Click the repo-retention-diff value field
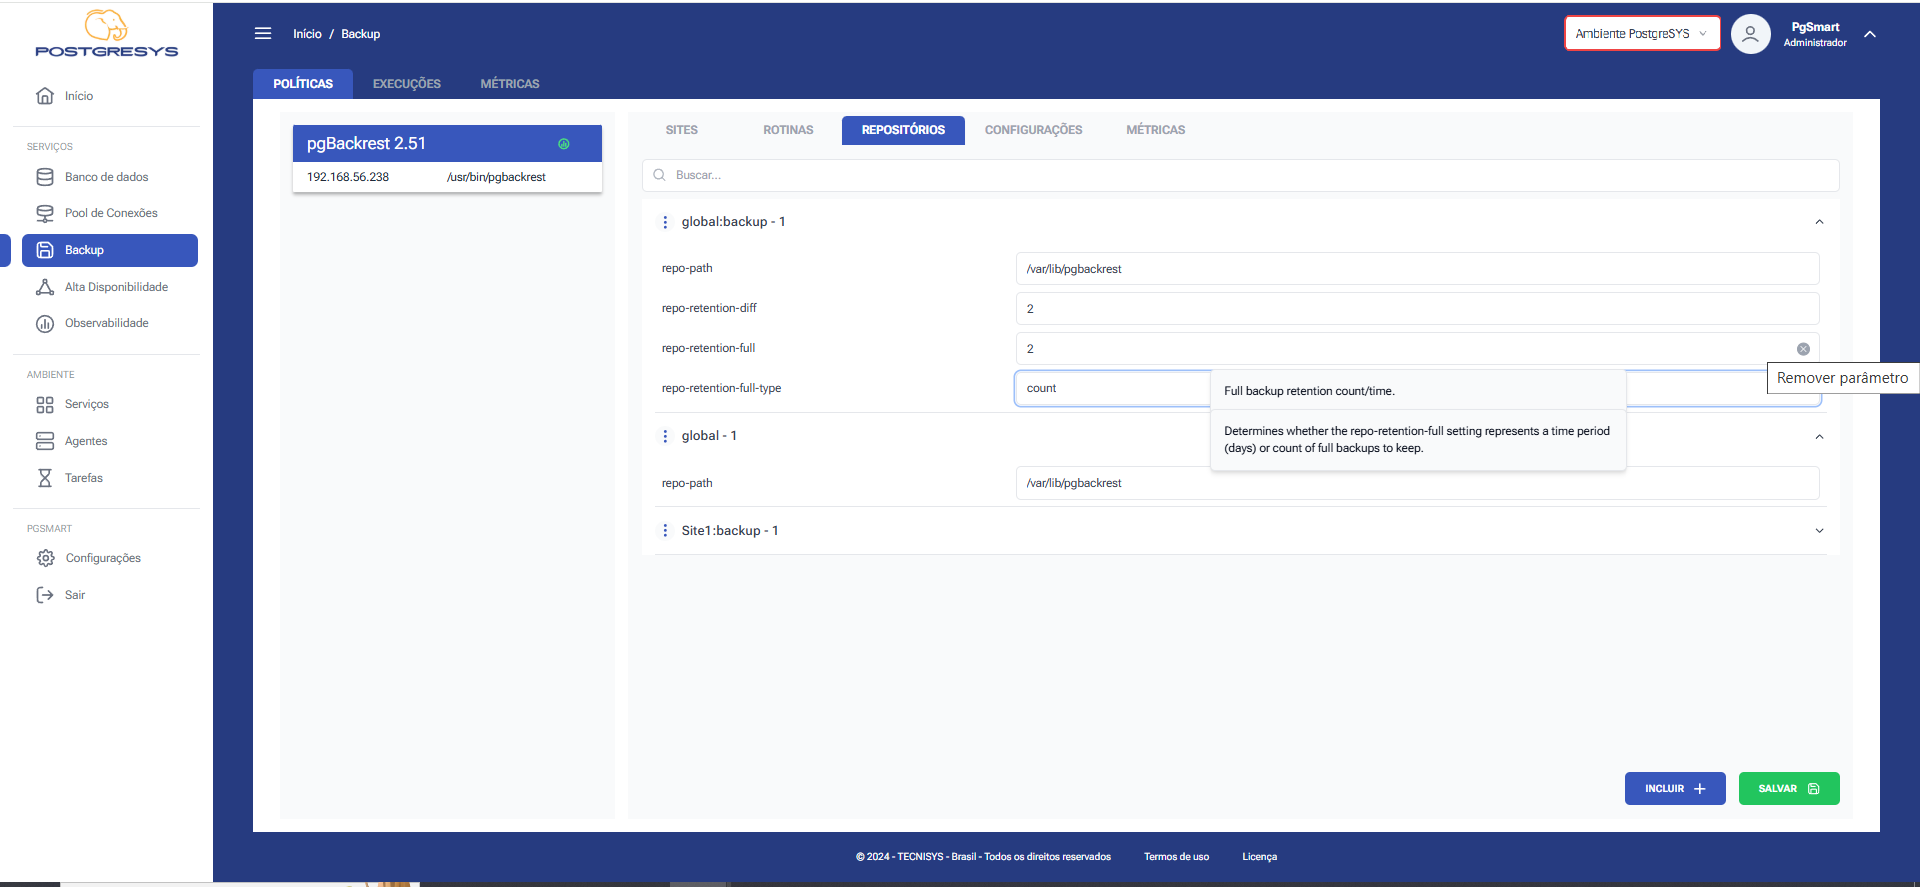This screenshot has height=887, width=1920. click(x=1417, y=309)
